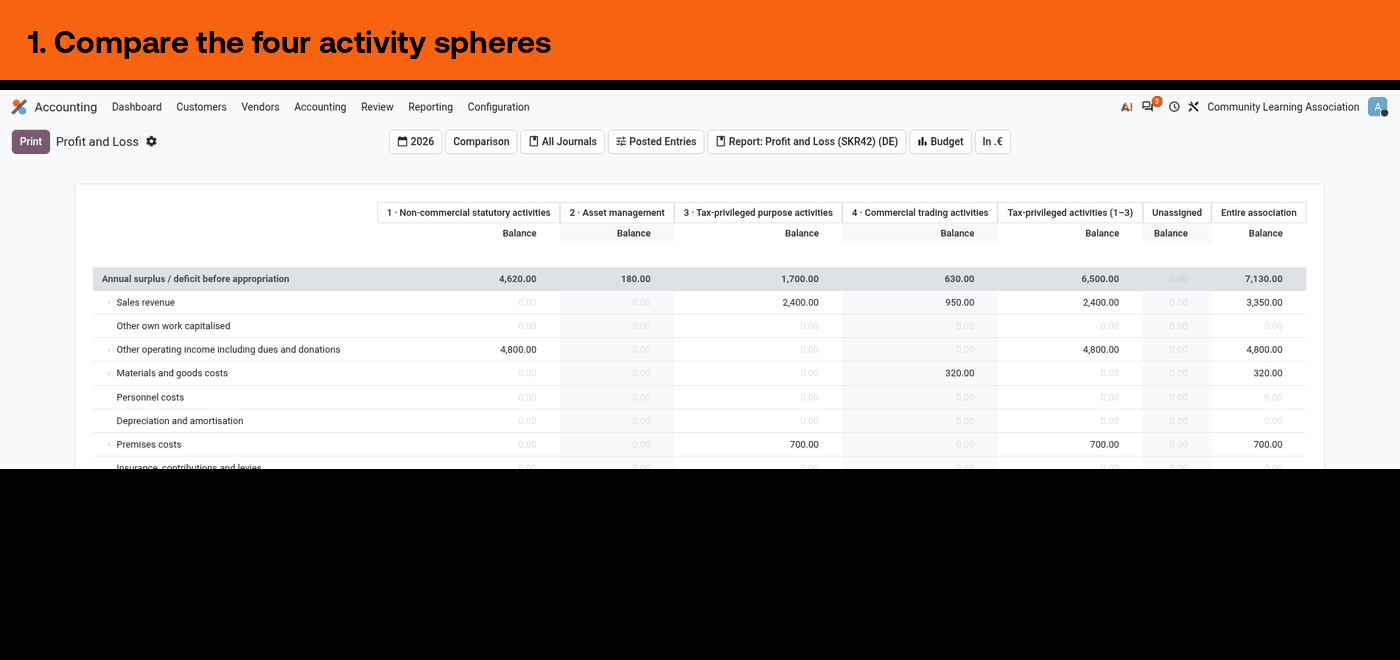
Task: Open the 2026 date filter dropdown
Action: (416, 142)
